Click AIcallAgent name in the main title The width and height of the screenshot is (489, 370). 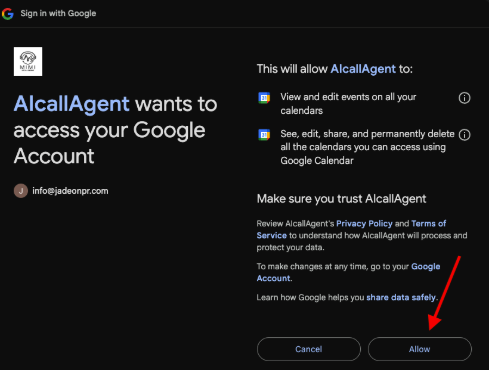coord(71,104)
